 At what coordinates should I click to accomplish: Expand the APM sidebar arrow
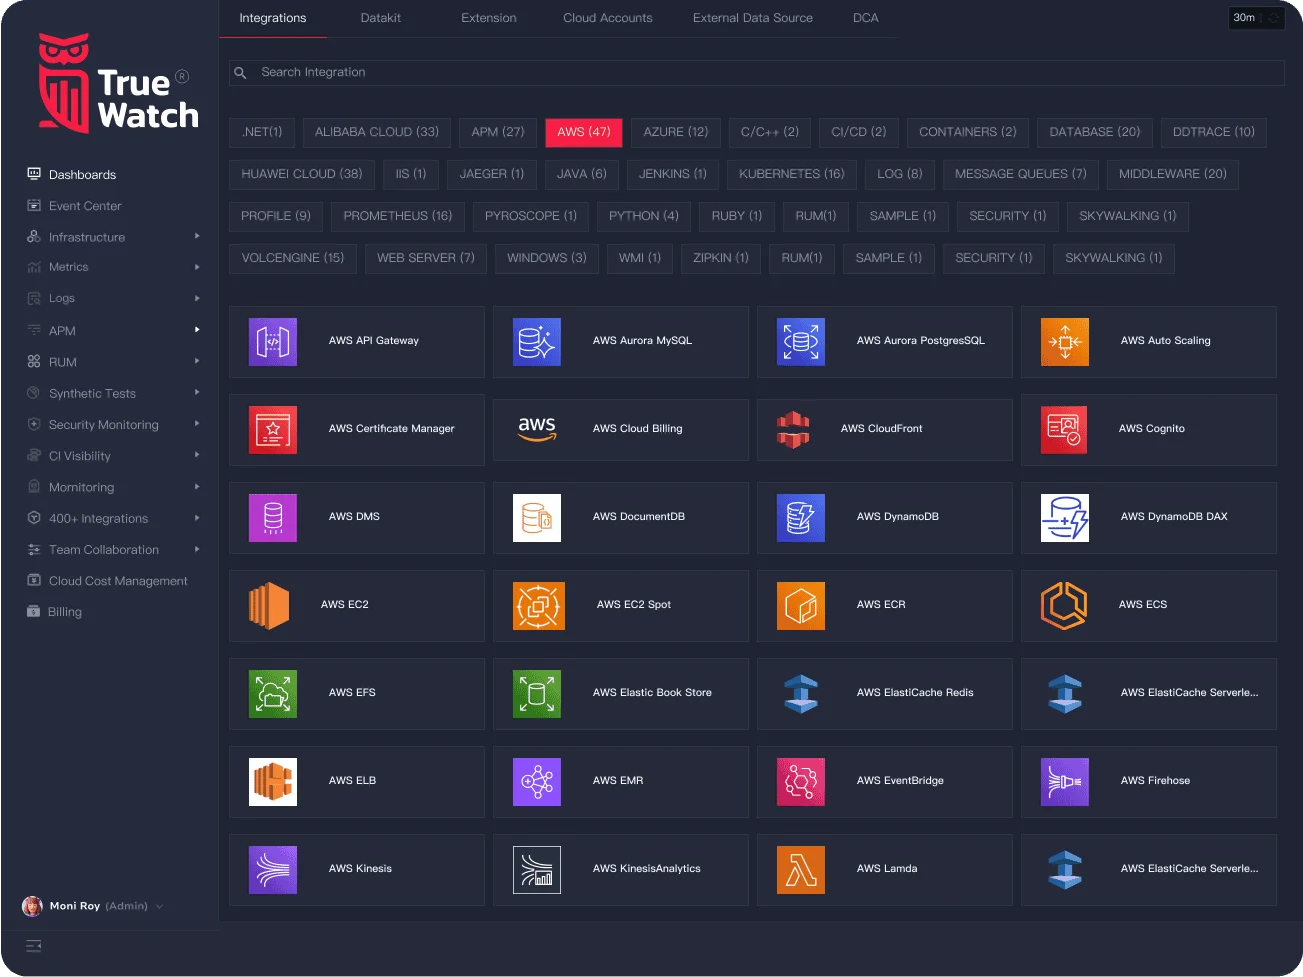pyautogui.click(x=197, y=329)
